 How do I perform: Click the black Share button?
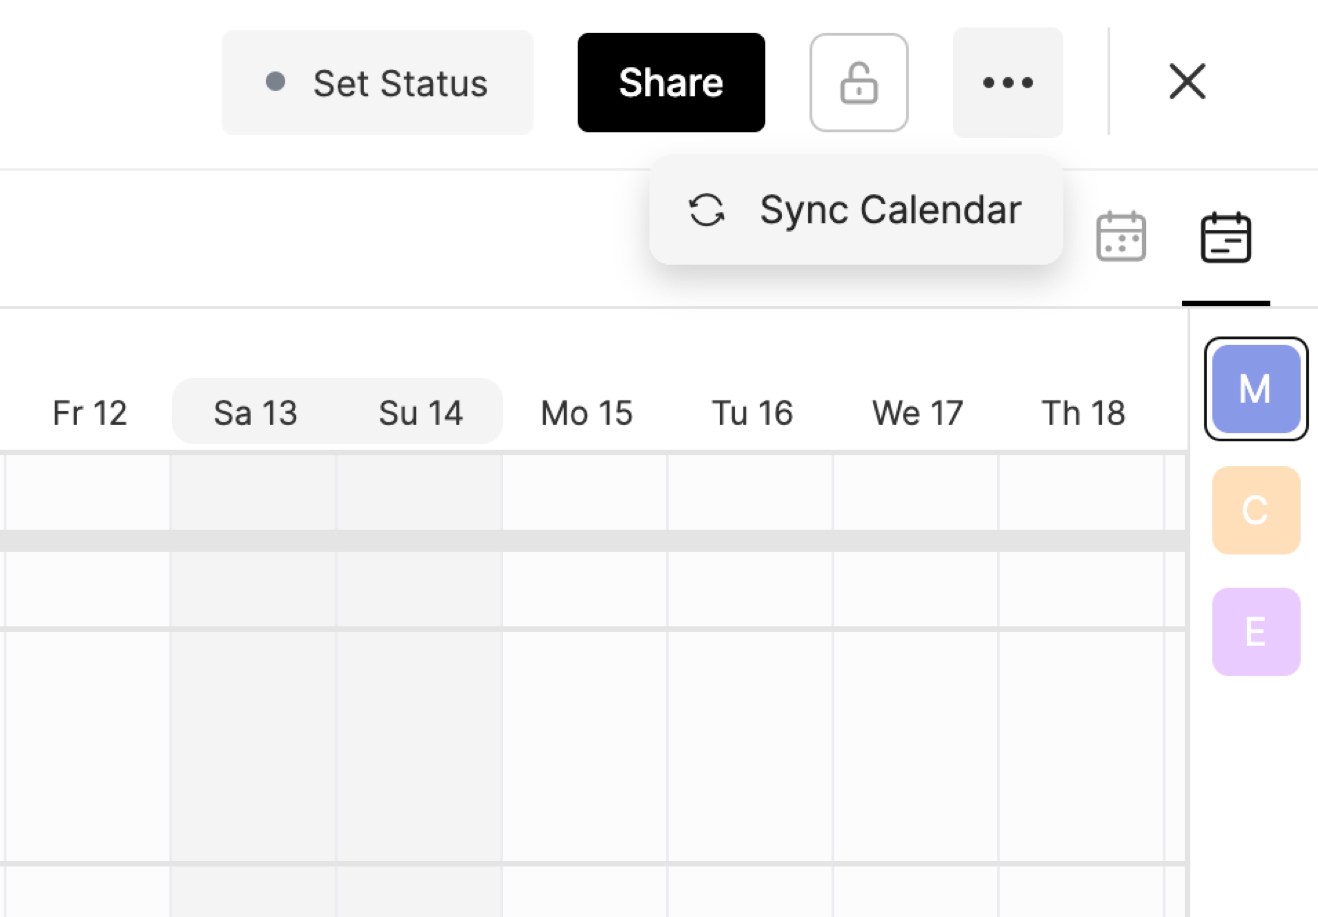[671, 83]
